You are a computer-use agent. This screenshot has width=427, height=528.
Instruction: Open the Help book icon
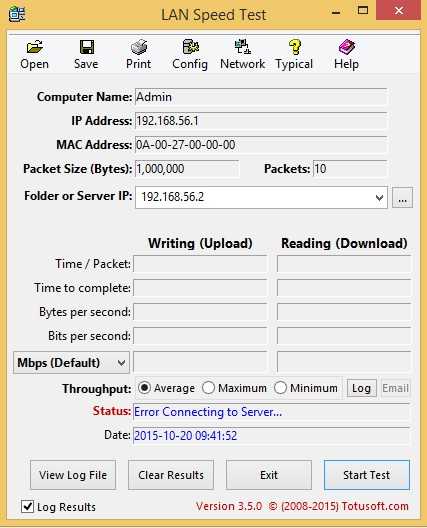(x=347, y=47)
